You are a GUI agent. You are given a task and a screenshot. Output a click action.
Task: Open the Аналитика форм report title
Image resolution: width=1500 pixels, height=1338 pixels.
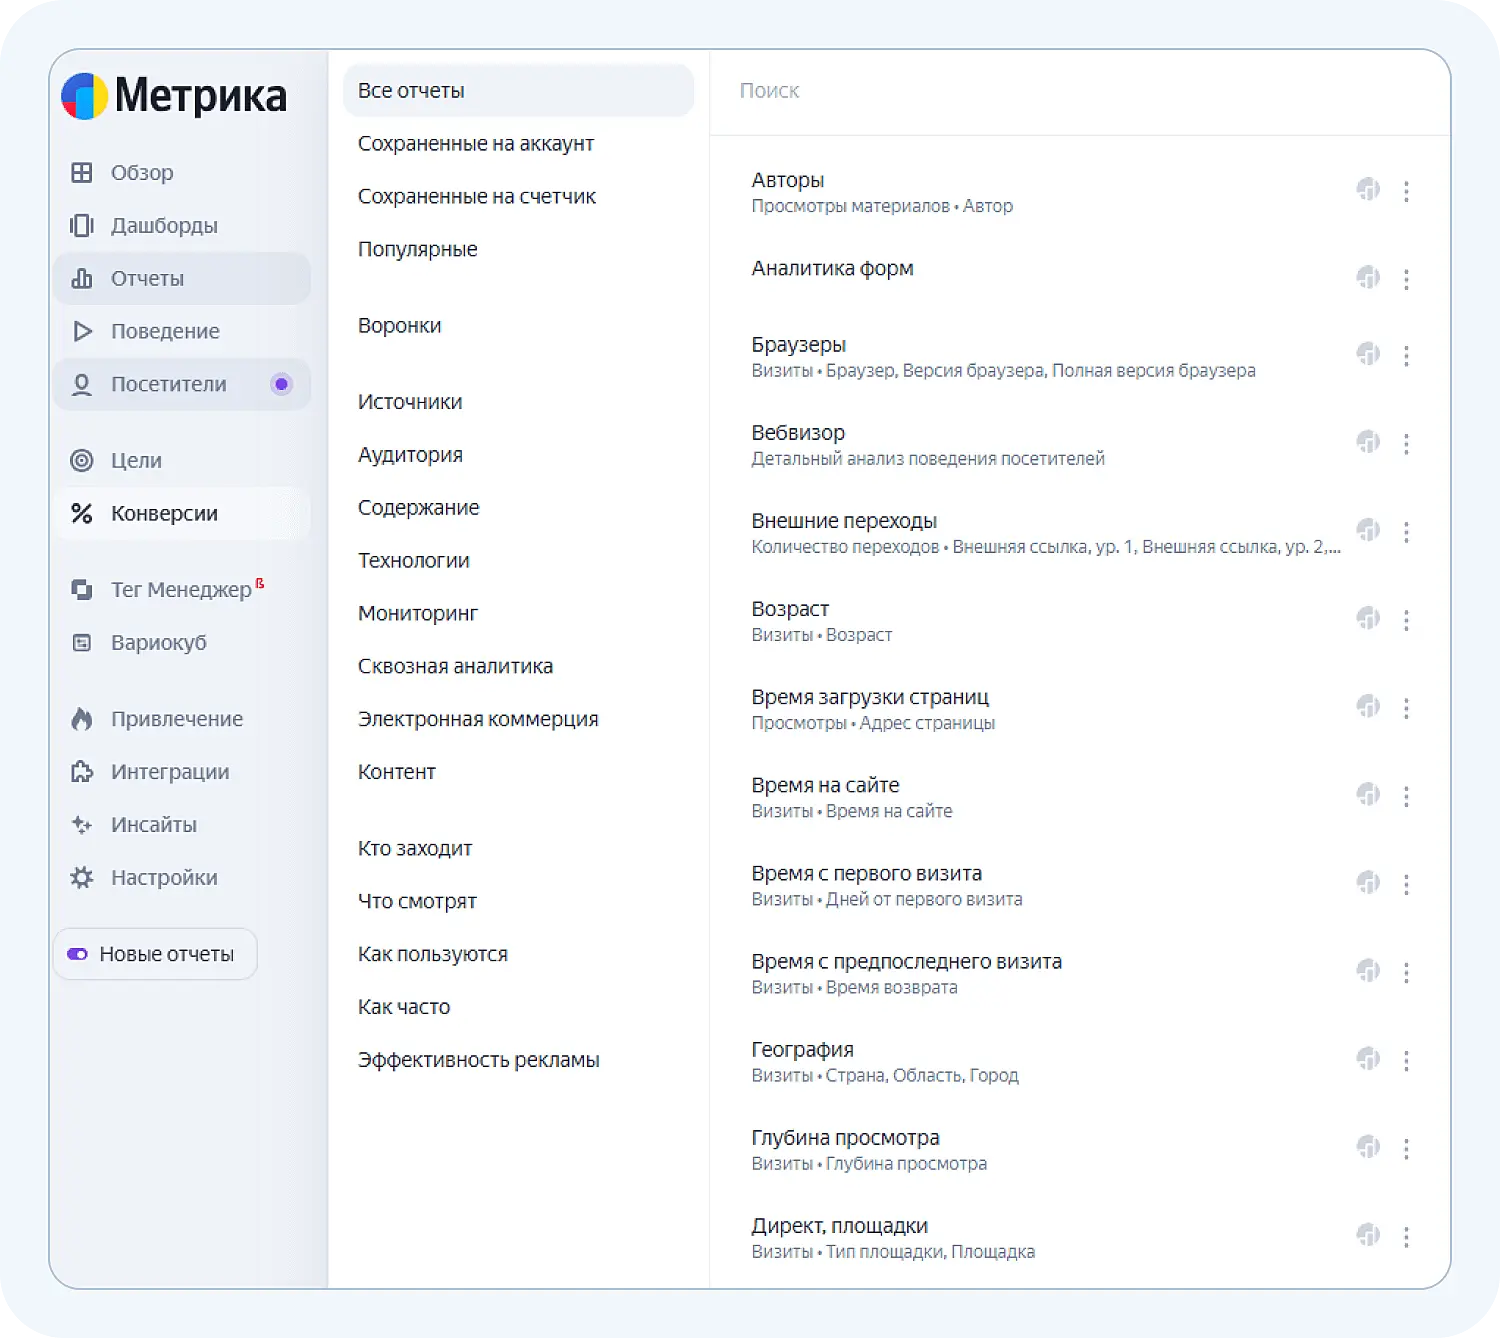[832, 269]
